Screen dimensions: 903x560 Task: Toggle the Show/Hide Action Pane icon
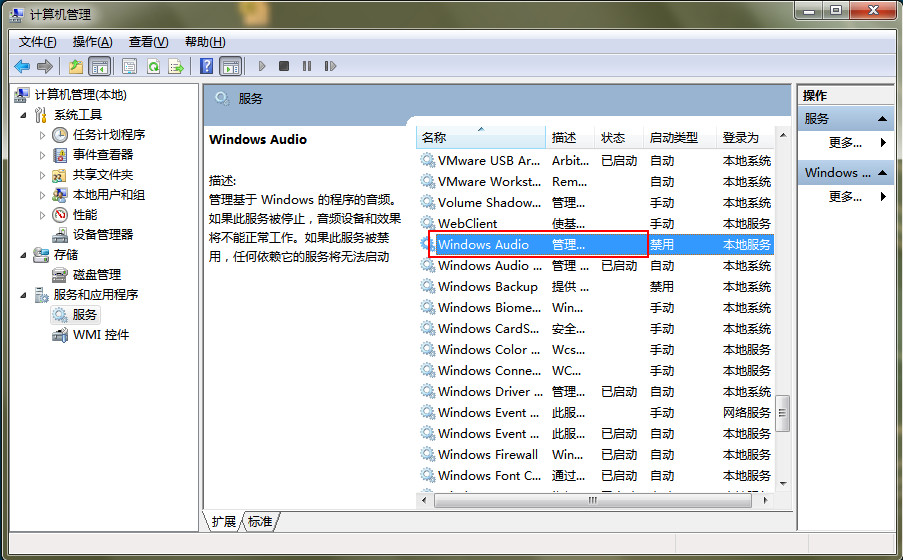pos(231,66)
